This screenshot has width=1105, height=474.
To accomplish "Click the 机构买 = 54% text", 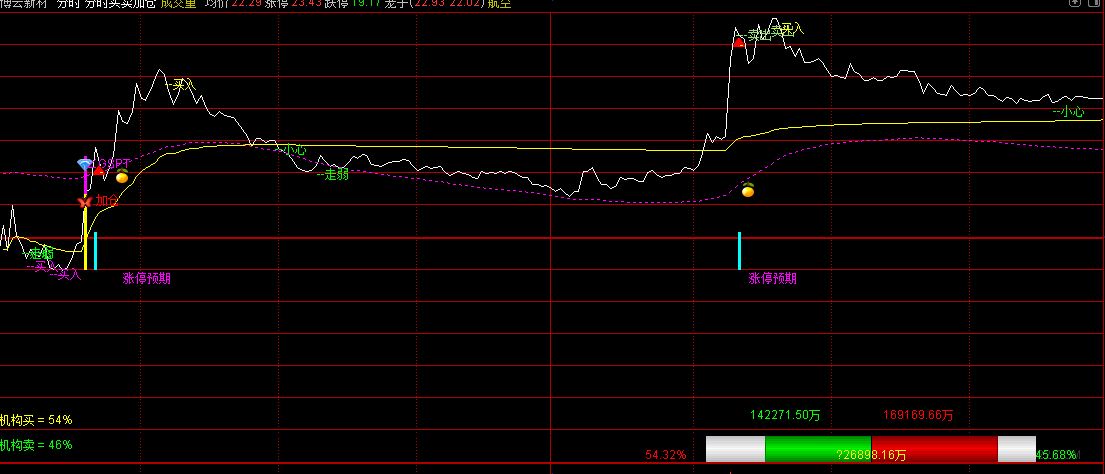I will (36, 420).
